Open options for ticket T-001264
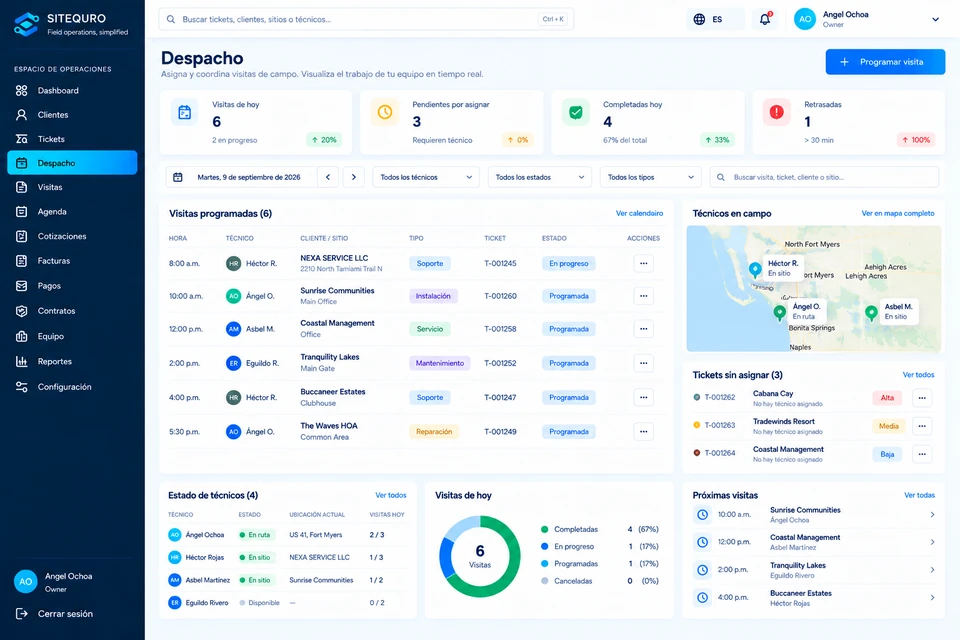The image size is (960, 640). pyautogui.click(x=922, y=454)
